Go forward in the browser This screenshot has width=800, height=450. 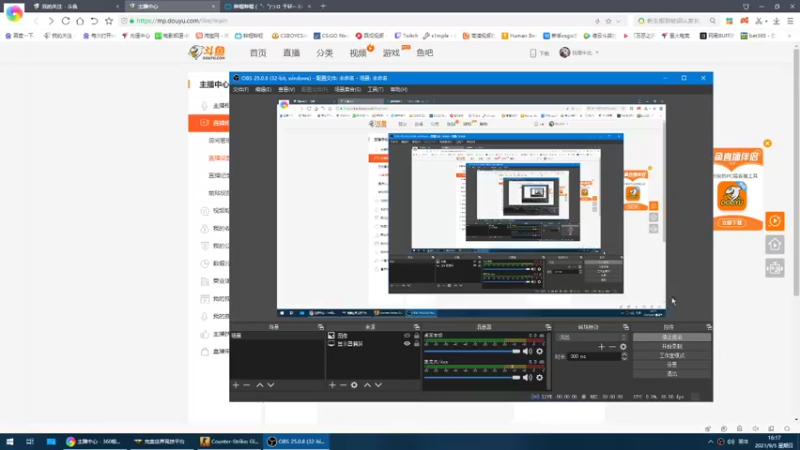point(51,21)
